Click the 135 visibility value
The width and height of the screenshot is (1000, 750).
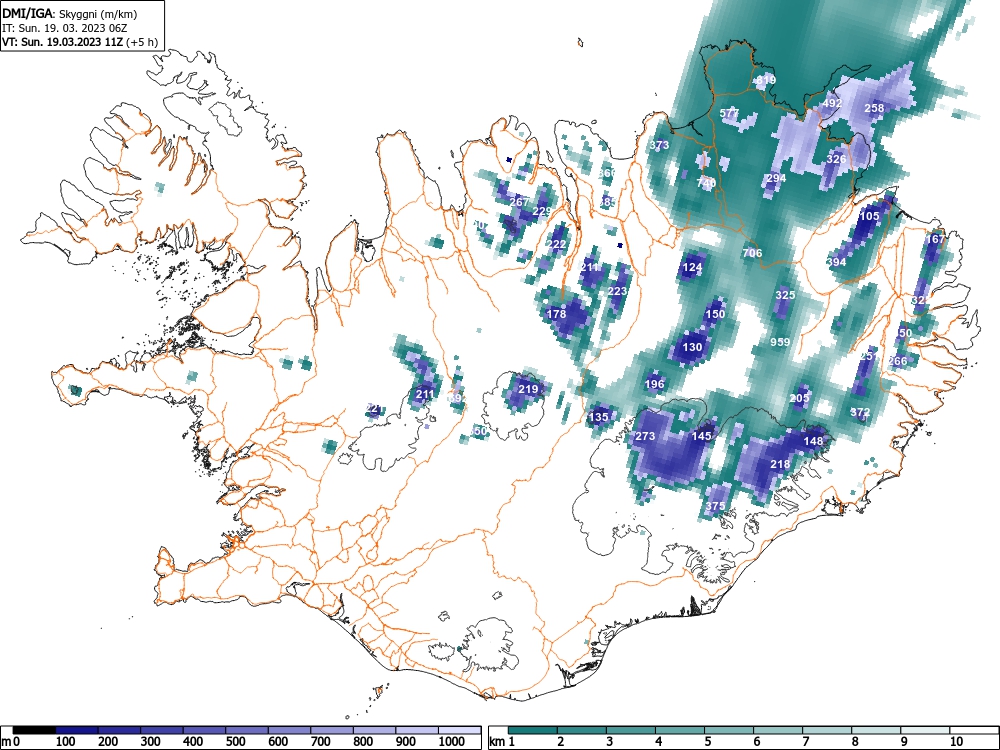pos(599,418)
